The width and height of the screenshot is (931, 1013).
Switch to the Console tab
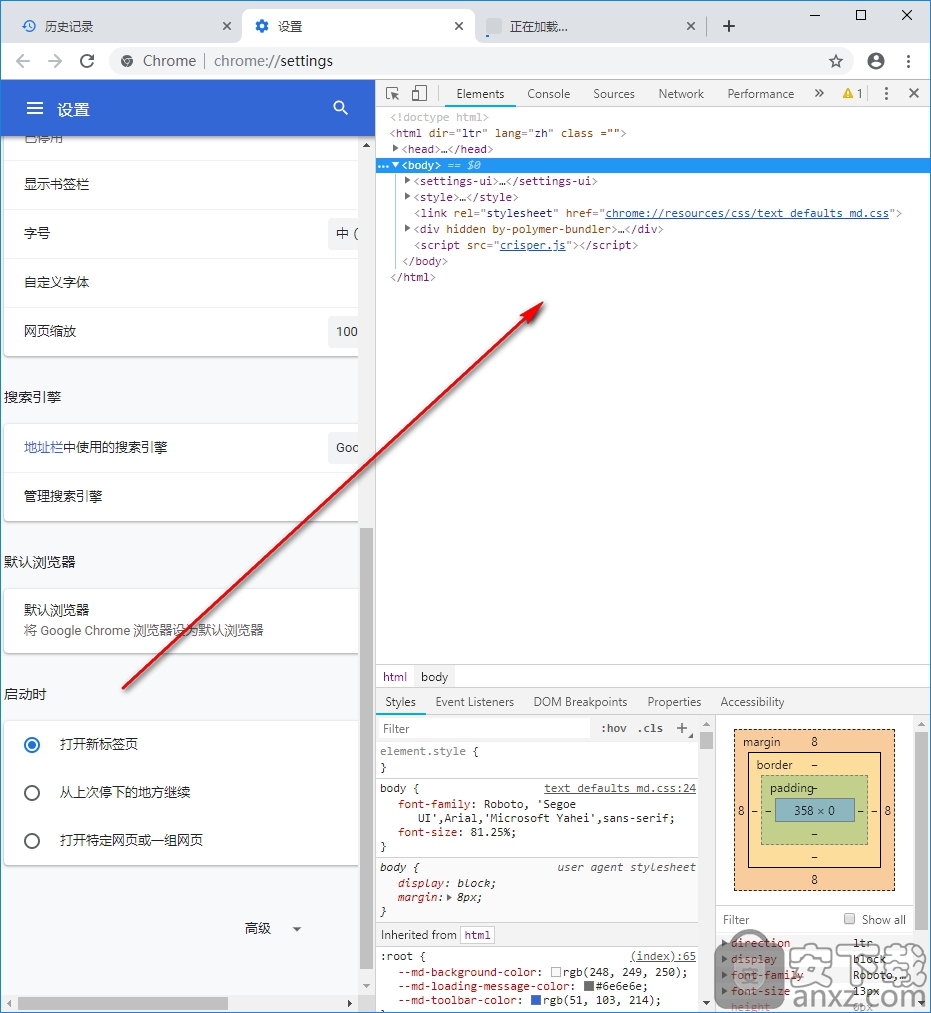click(548, 94)
